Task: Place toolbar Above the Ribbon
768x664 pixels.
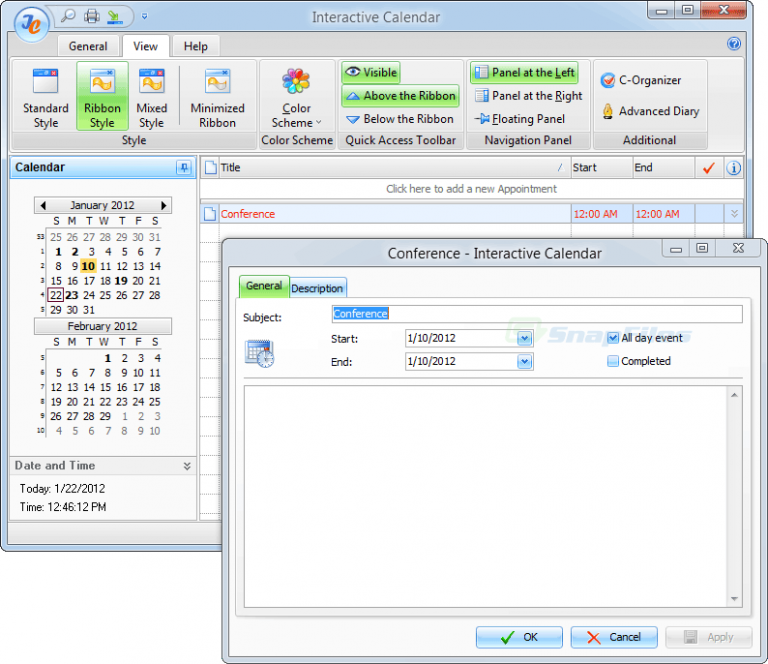Action: [400, 95]
